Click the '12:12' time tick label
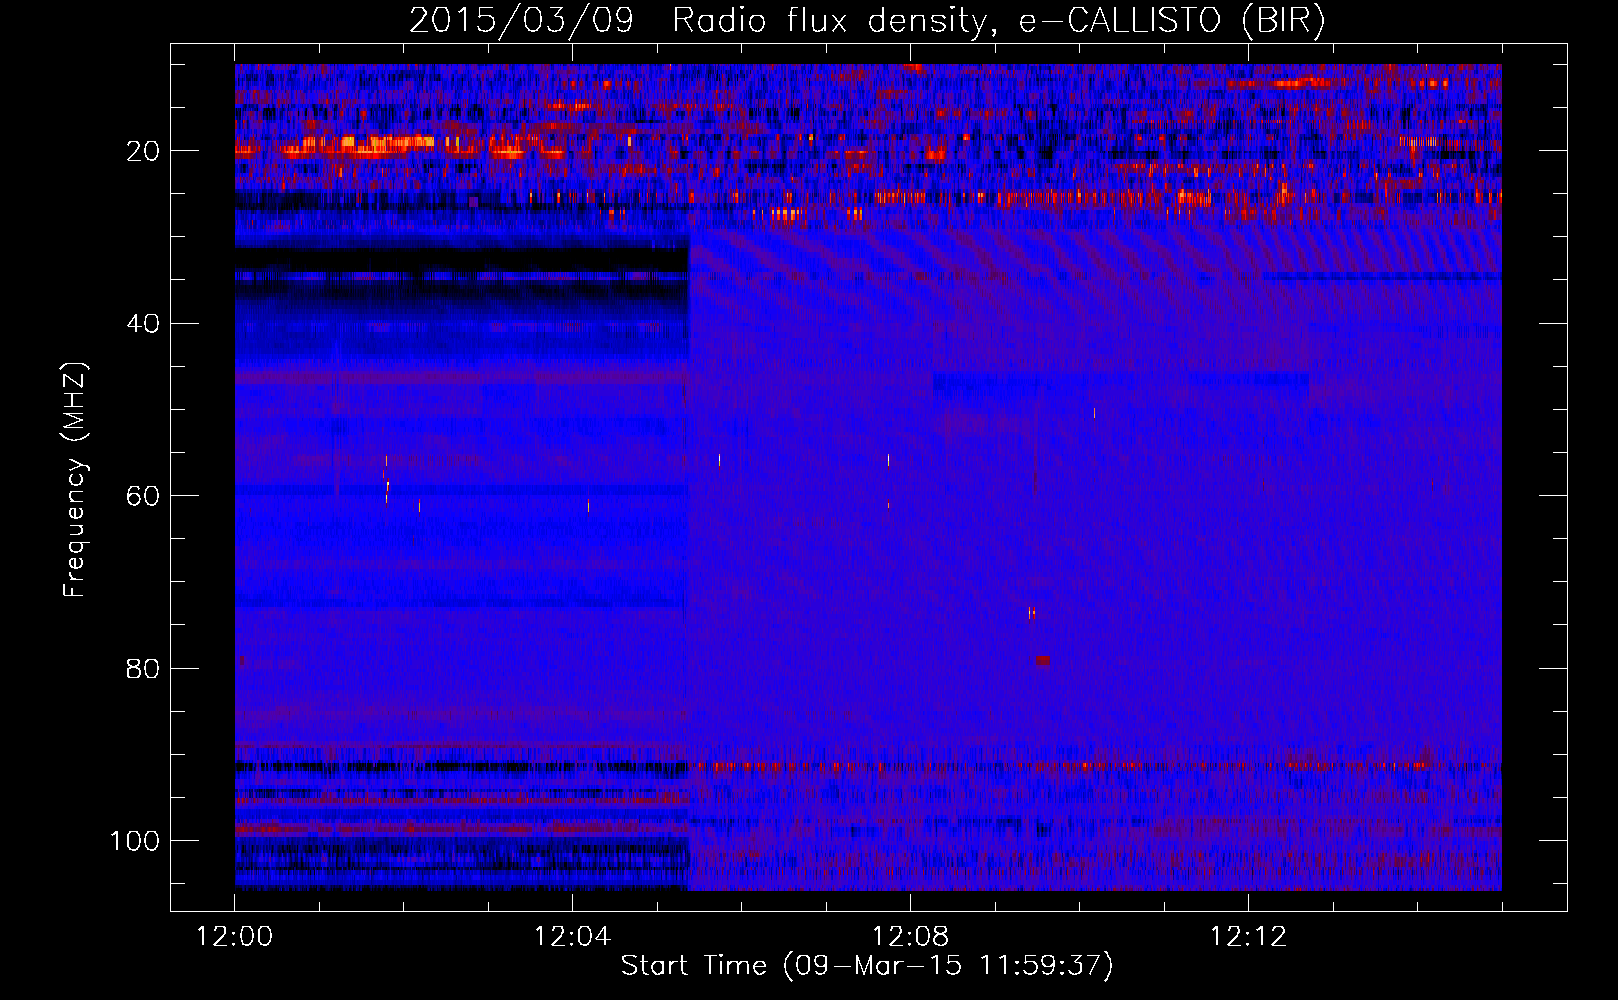This screenshot has height=1000, width=1618. [1248, 937]
